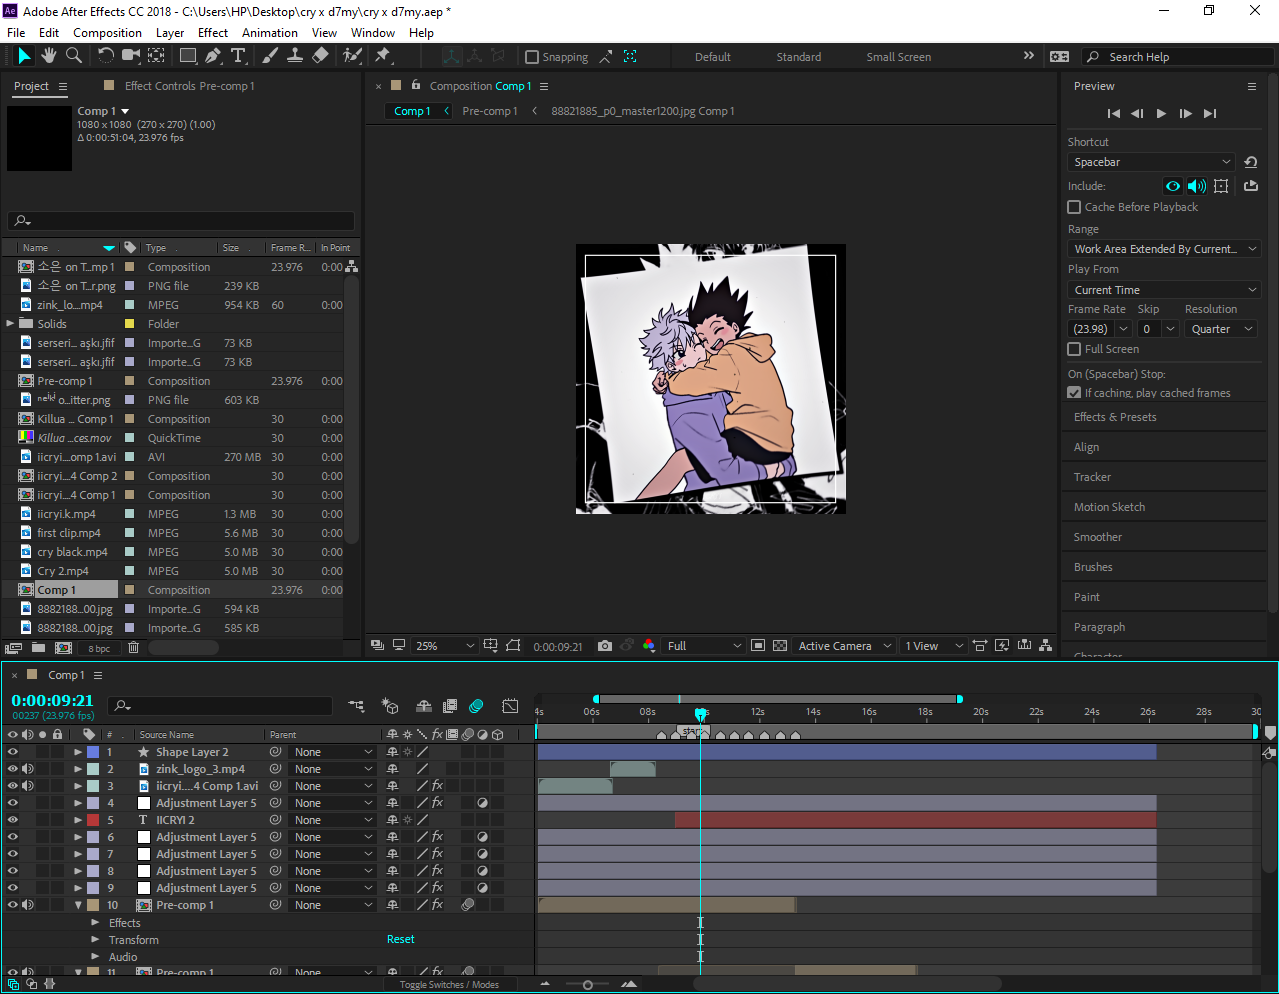Enable Frame Blending for the timeline
1279x994 pixels.
pos(451,706)
